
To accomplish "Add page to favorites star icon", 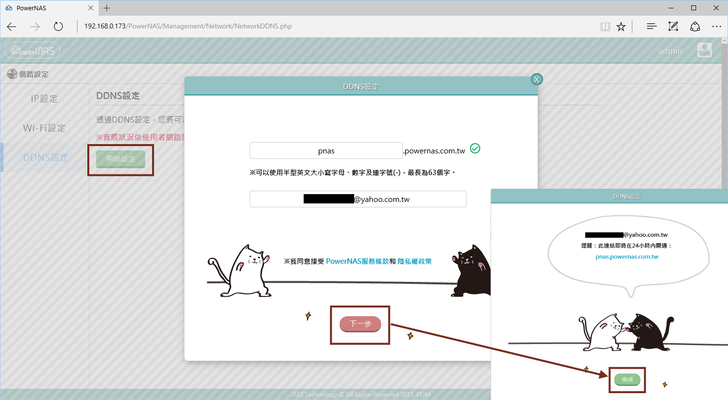I will [621, 26].
